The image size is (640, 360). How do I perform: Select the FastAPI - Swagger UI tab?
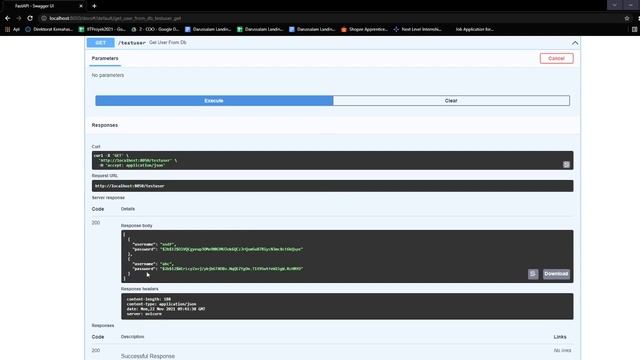[42, 6]
